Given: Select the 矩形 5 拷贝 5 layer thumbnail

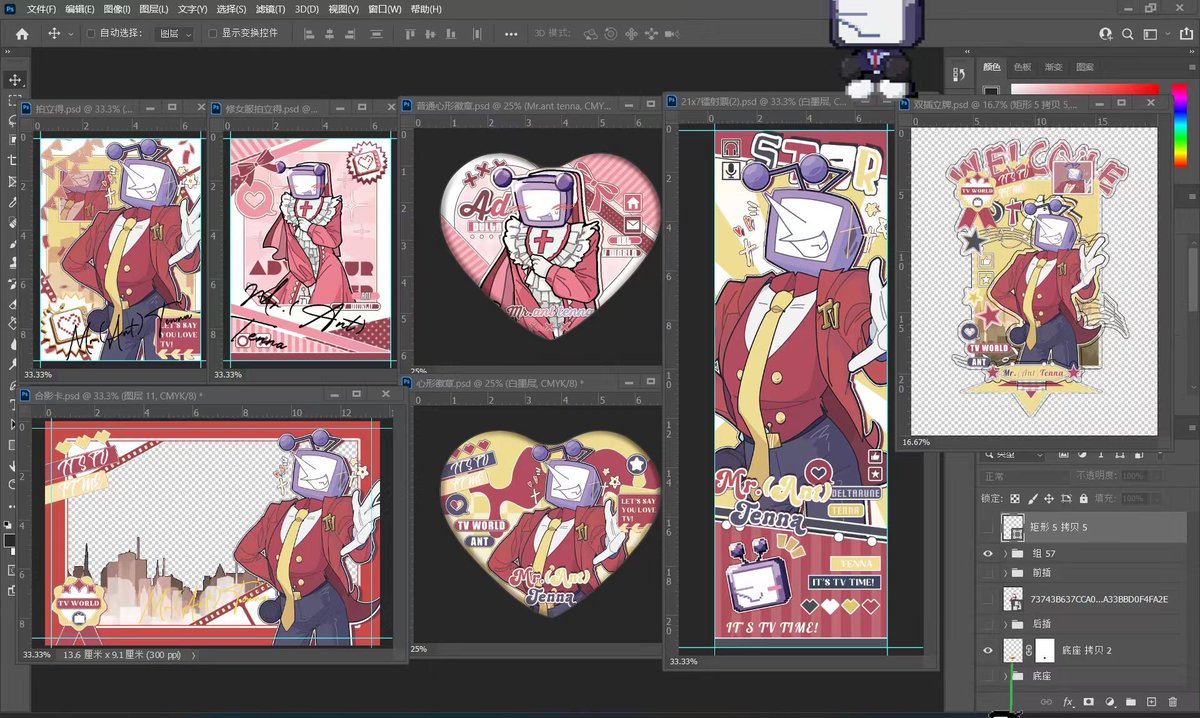Looking at the screenshot, I should (x=1013, y=527).
